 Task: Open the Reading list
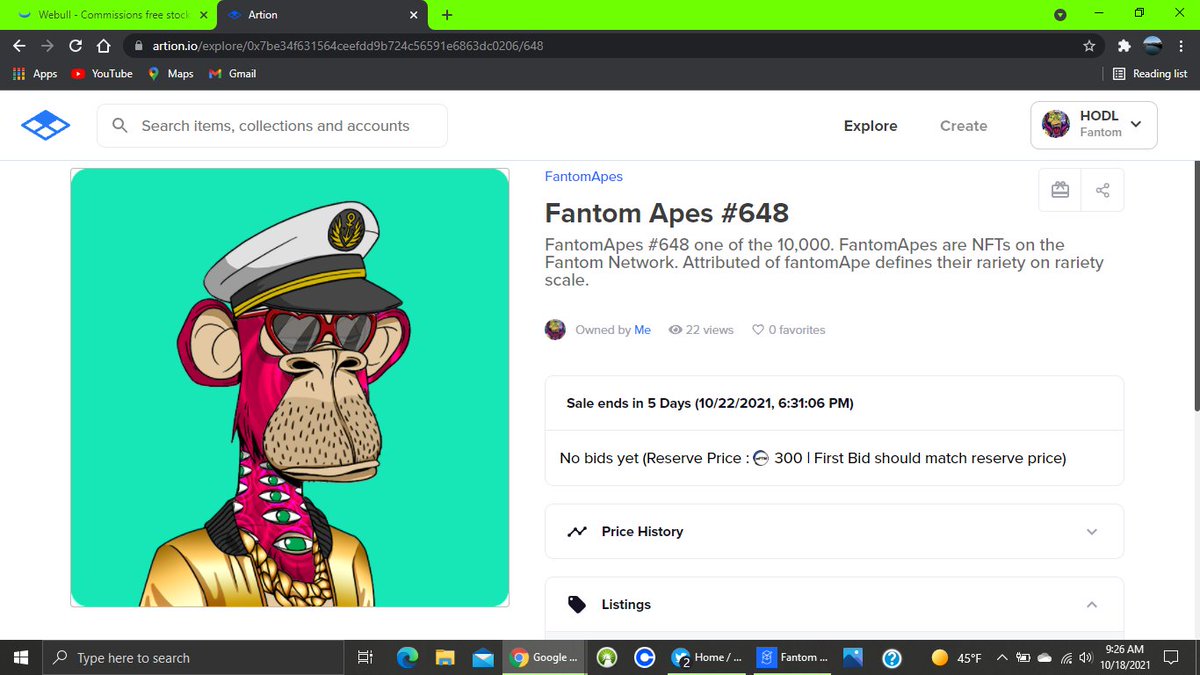(x=1150, y=73)
